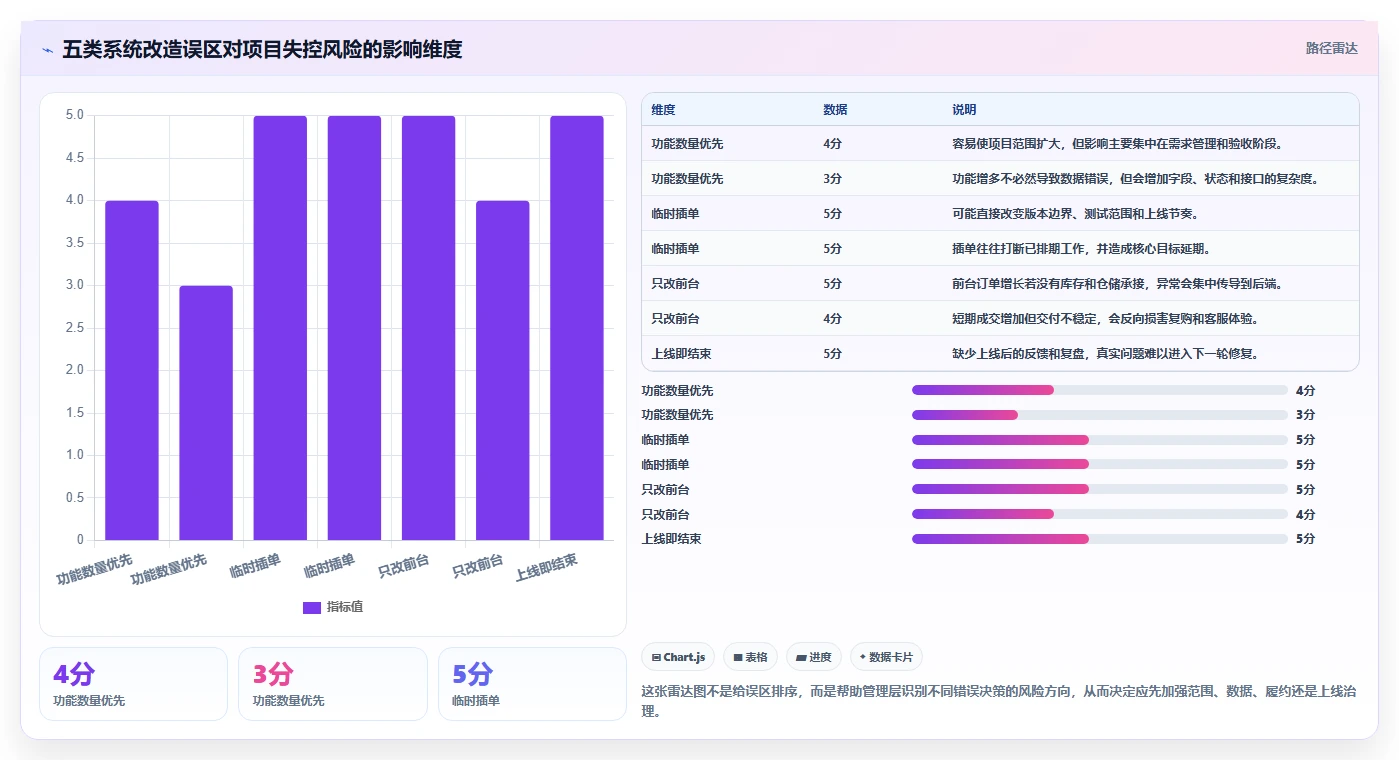Select table row describing 容易使项目范围扩大
This screenshot has height=760, width=1399.
[x=1000, y=143]
